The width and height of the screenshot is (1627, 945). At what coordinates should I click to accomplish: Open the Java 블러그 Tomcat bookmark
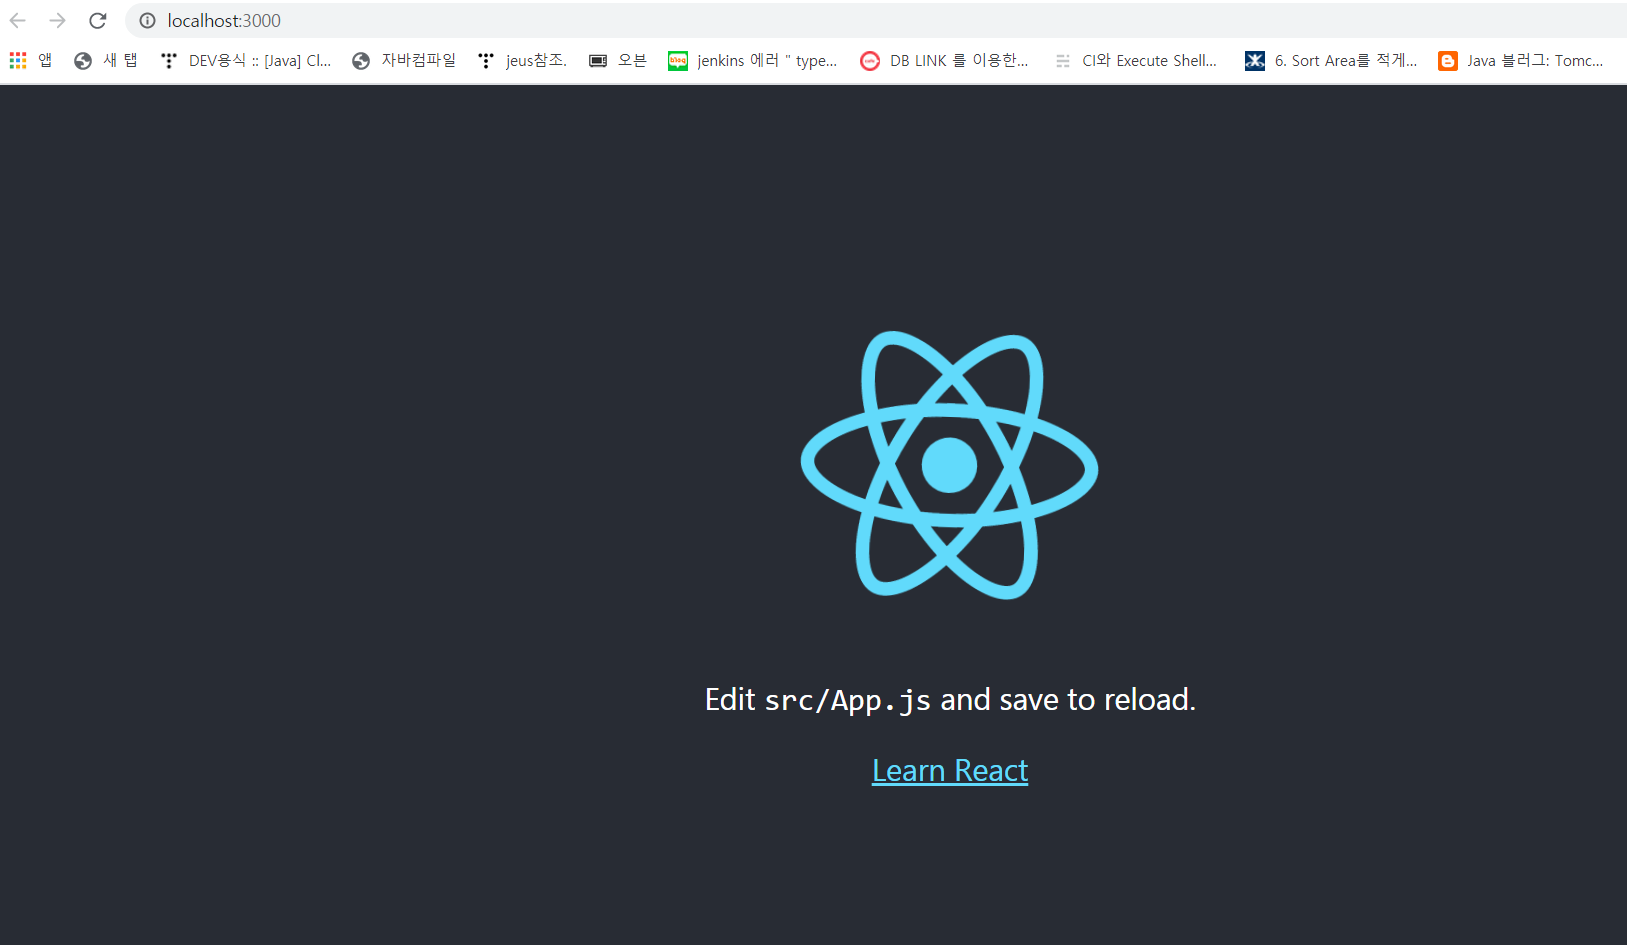1521,61
